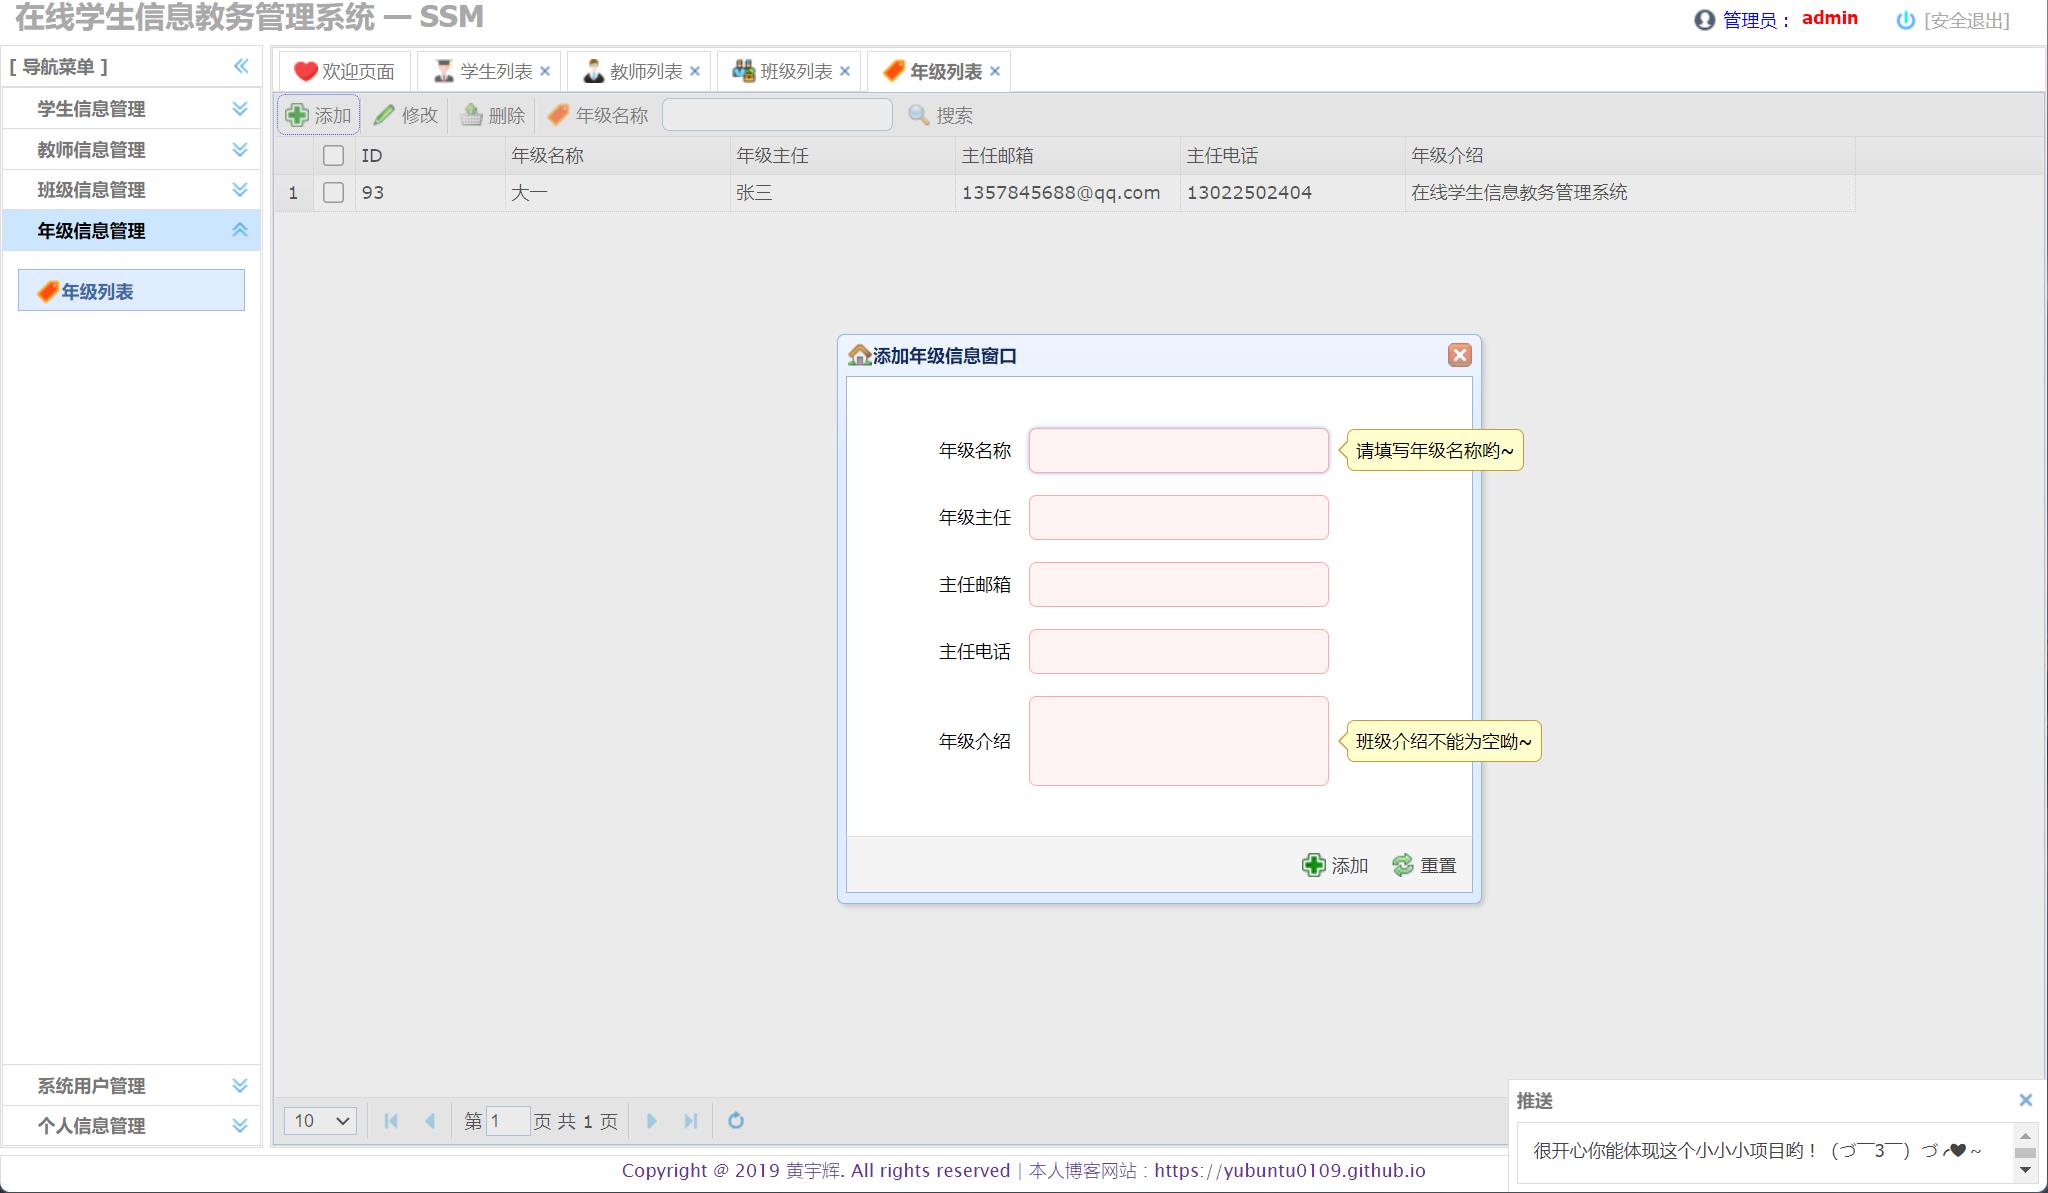The image size is (2048, 1193).
Task: Switch to the 教师列表 tab
Action: [x=645, y=71]
